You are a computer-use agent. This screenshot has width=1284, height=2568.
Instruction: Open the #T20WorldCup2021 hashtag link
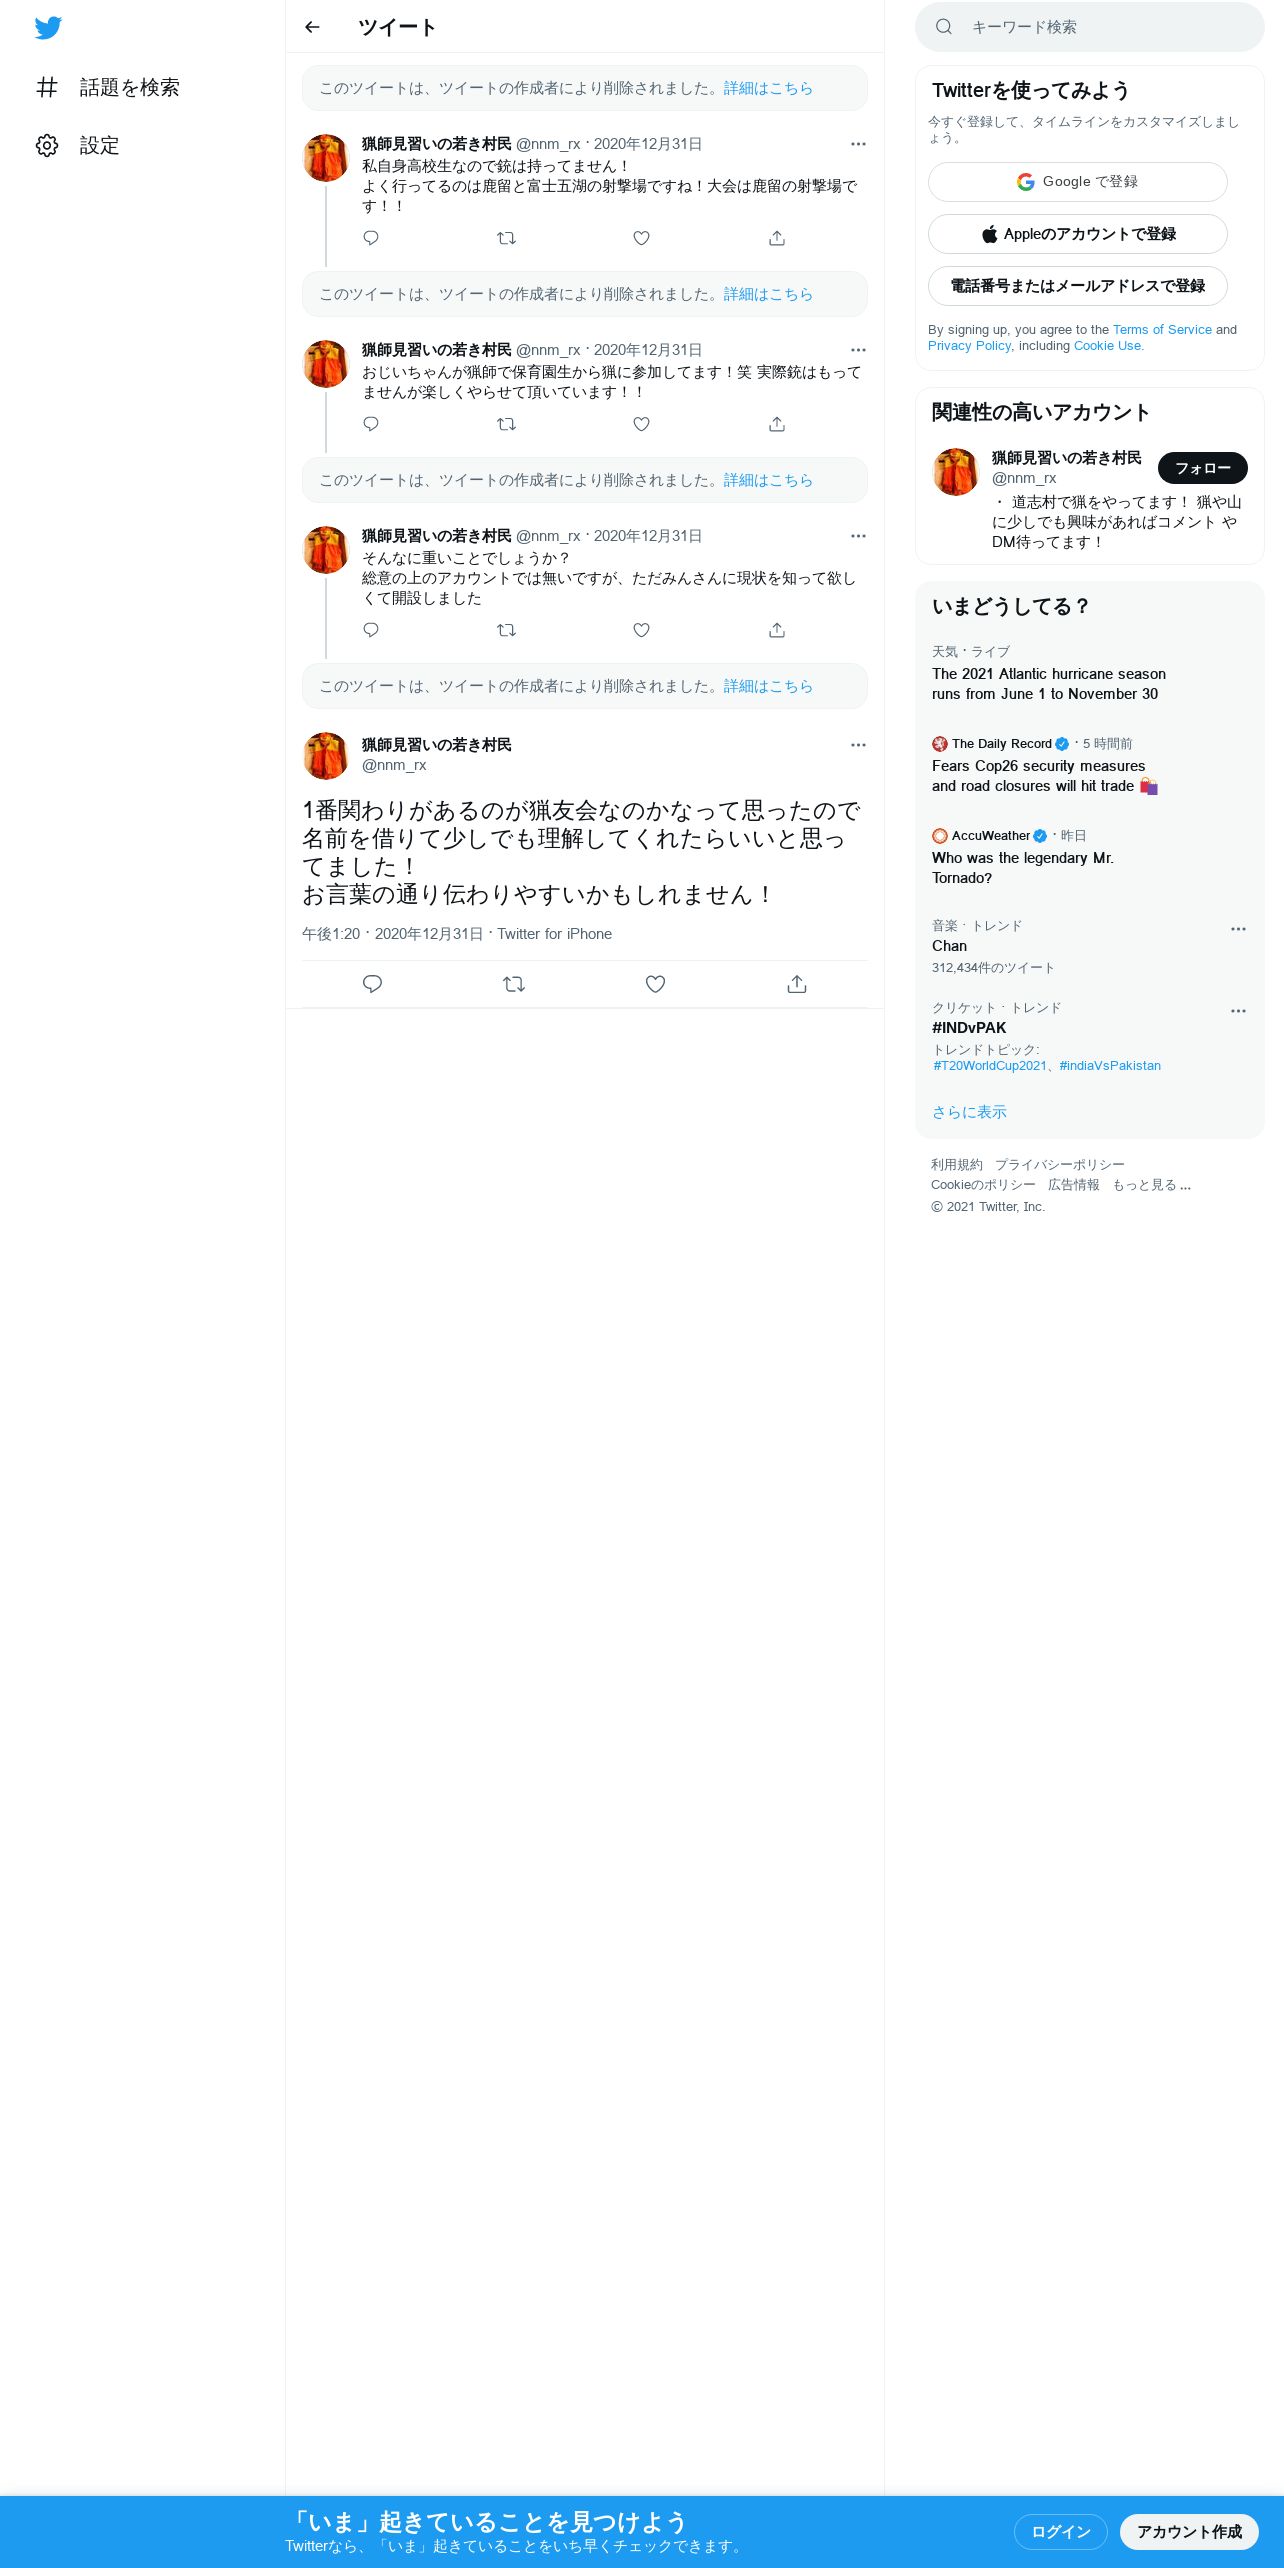point(990,1066)
